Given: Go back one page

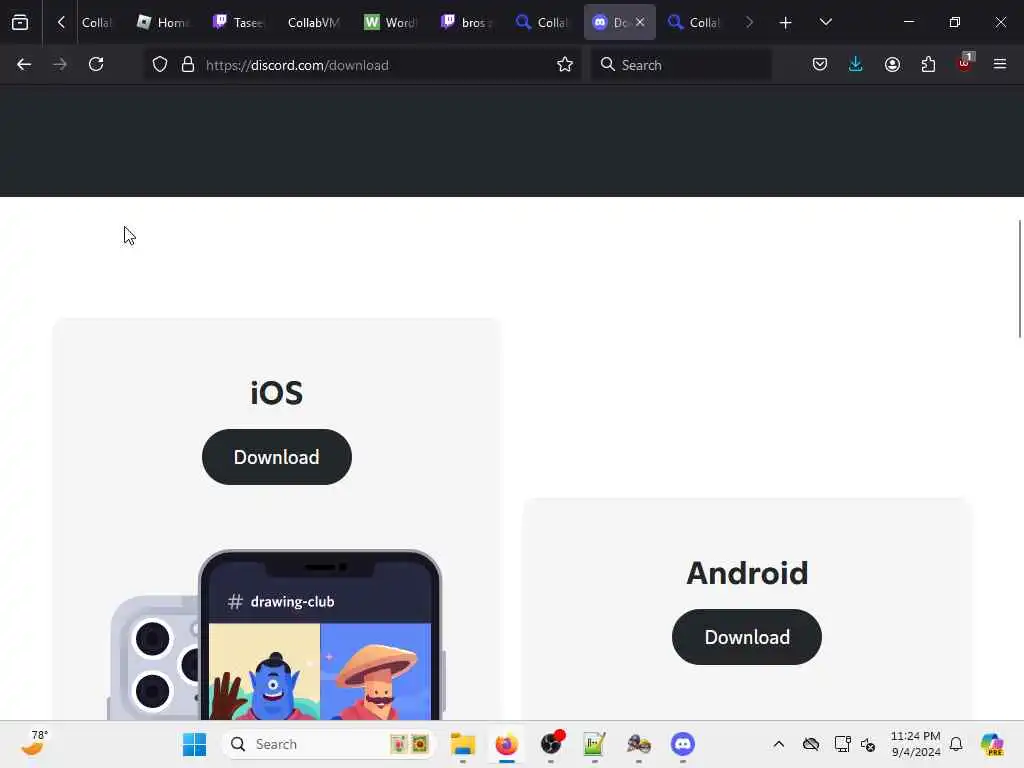Looking at the screenshot, I should [24, 65].
